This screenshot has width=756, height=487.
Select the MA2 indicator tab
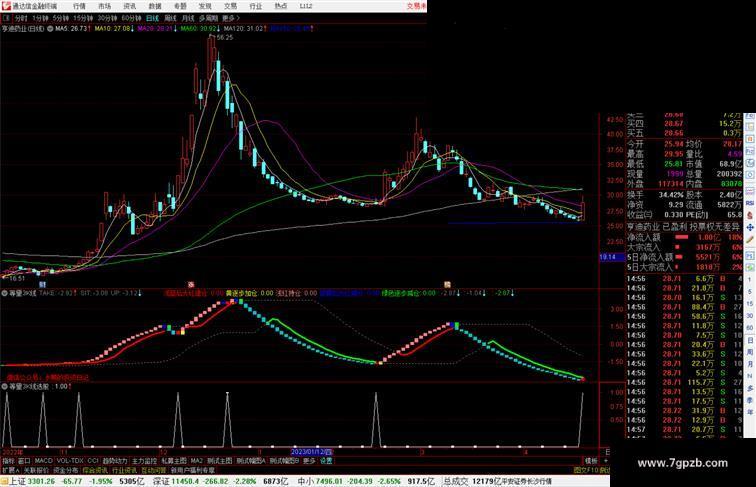[196, 461]
